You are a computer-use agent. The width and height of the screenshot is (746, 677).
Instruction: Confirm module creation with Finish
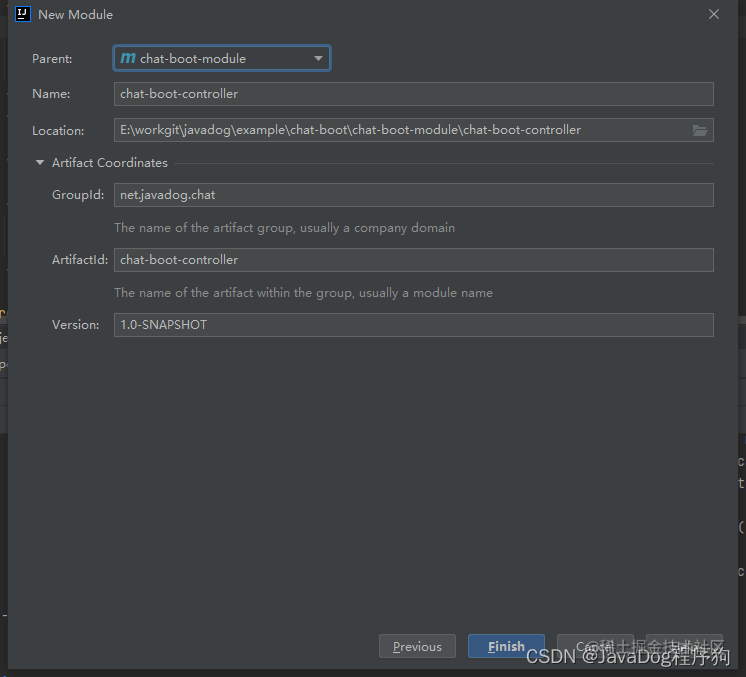[x=506, y=647]
